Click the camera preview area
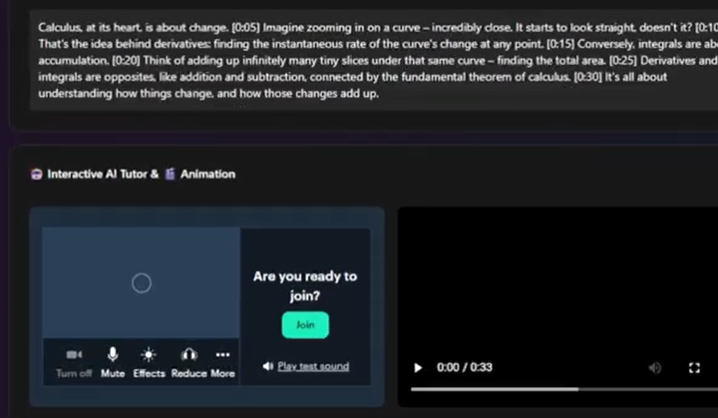 click(x=141, y=283)
